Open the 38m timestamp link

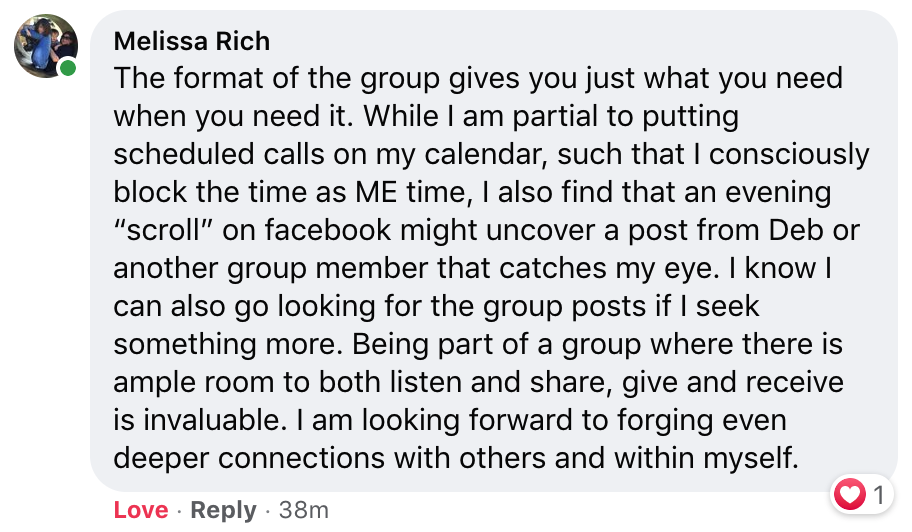point(304,510)
